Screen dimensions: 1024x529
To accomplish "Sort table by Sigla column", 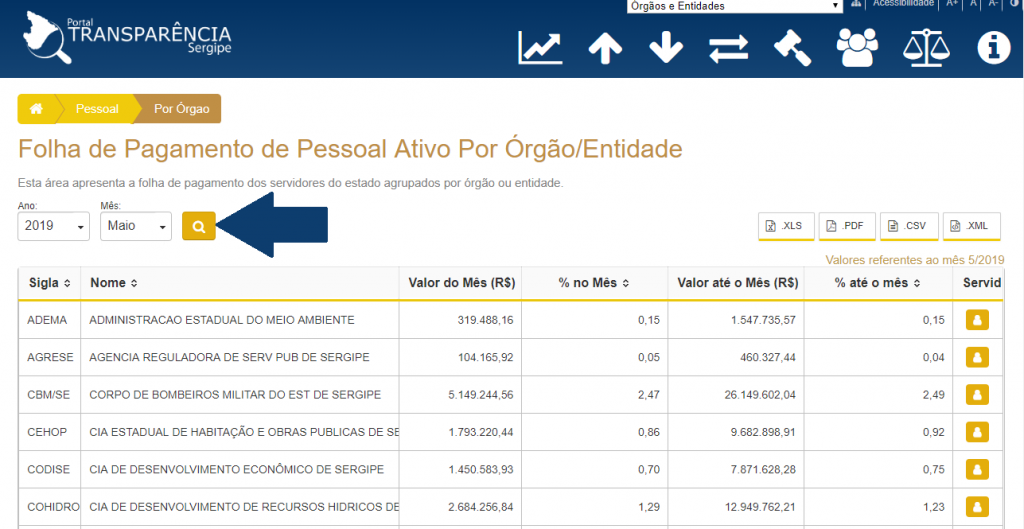I will pyautogui.click(x=49, y=283).
